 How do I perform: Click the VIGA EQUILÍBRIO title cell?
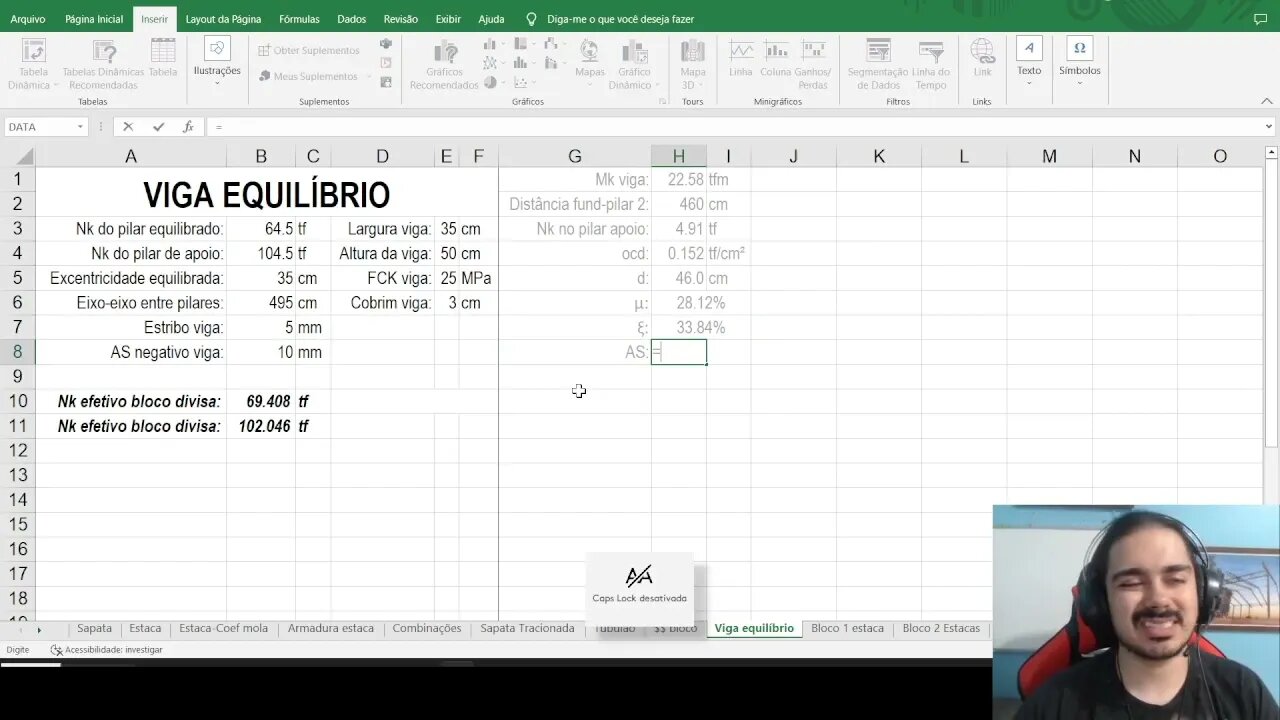(x=266, y=193)
